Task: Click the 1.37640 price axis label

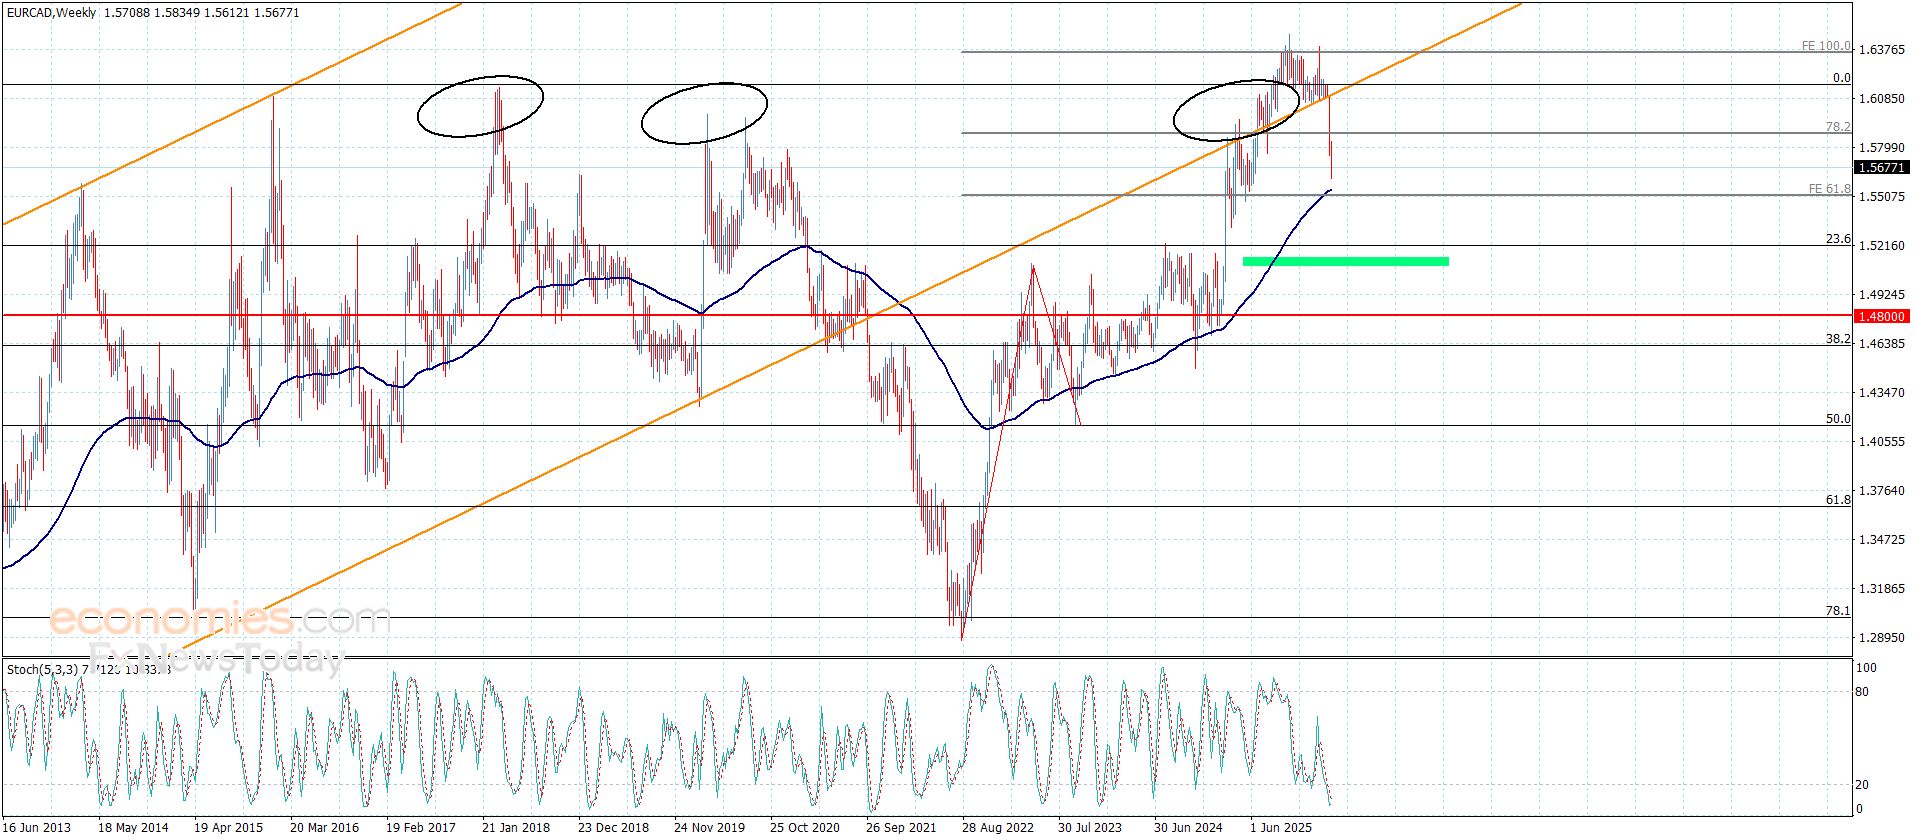Action: tap(1881, 491)
